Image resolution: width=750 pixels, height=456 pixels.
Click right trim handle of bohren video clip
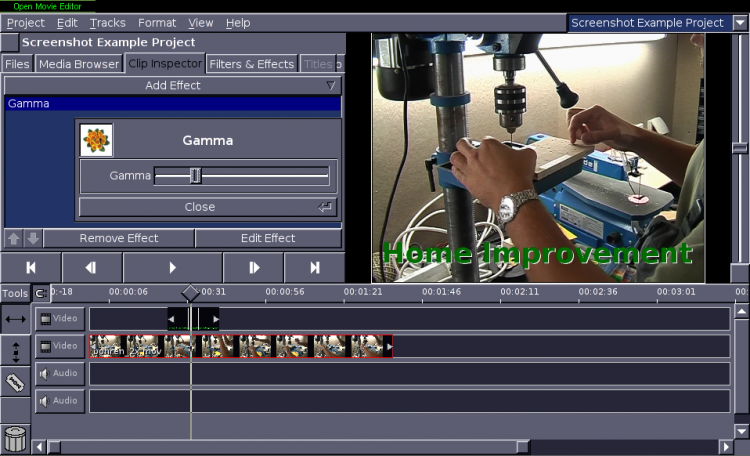click(x=389, y=346)
